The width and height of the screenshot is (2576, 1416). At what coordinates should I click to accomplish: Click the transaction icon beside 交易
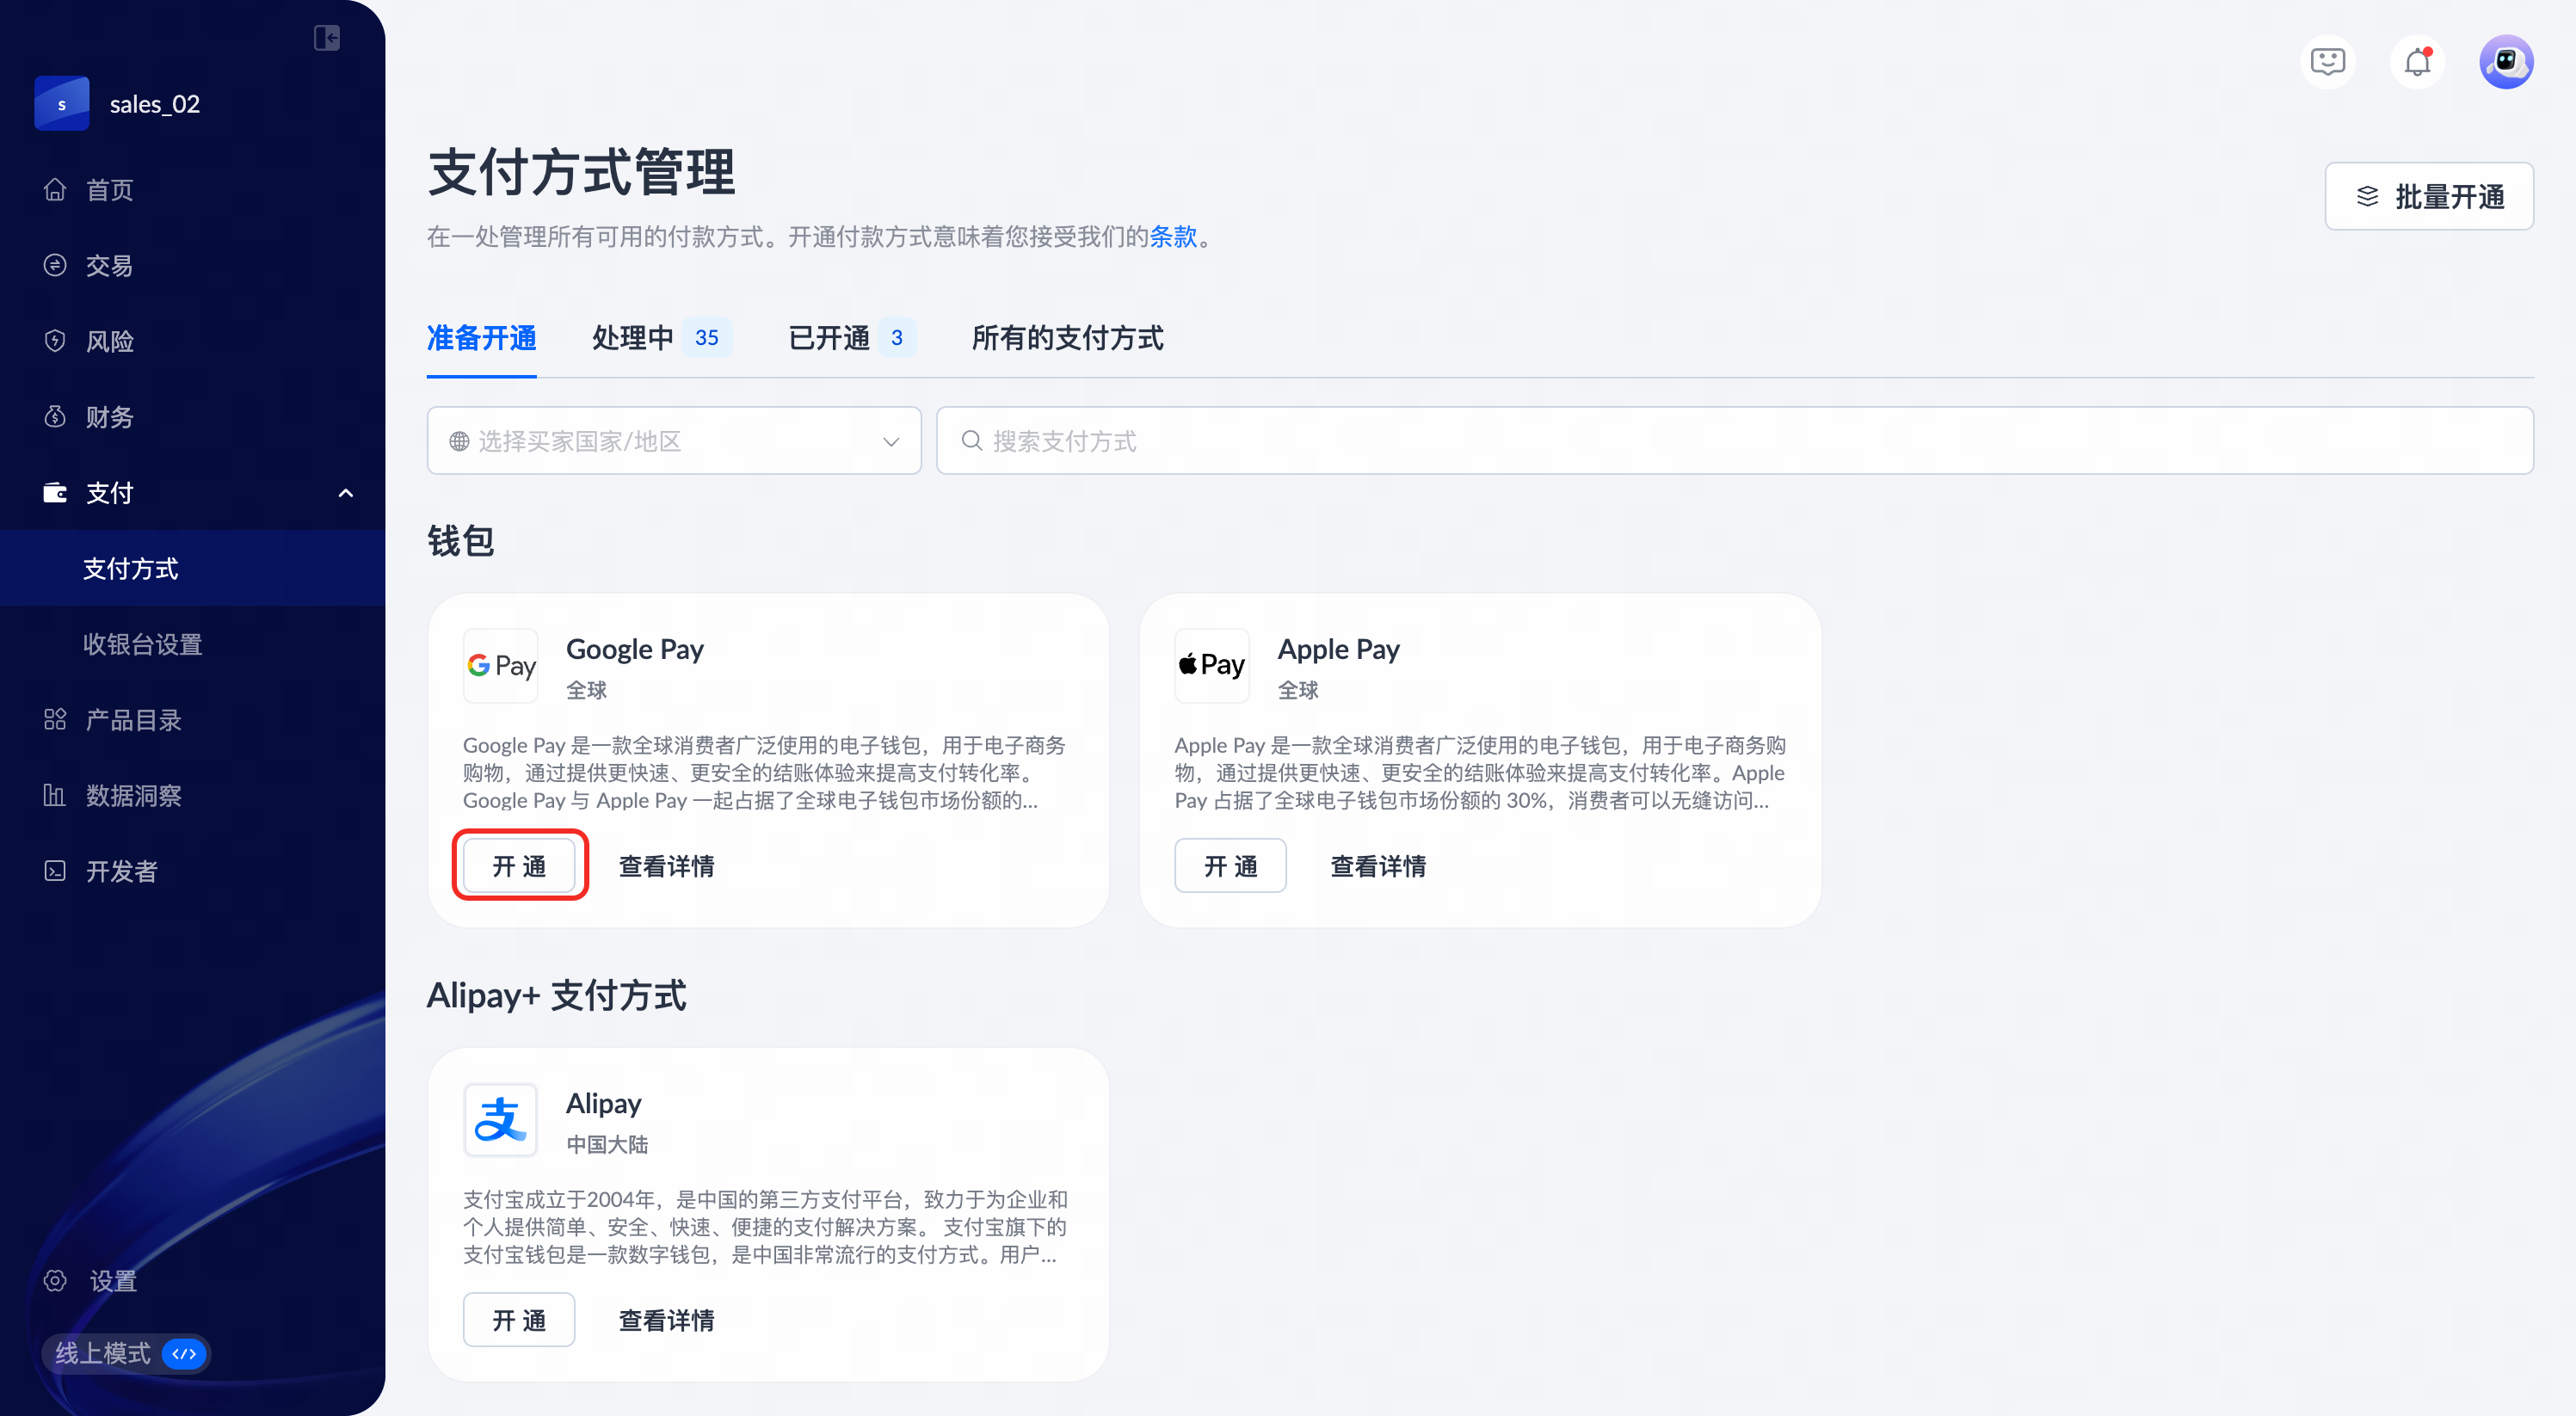(55, 265)
